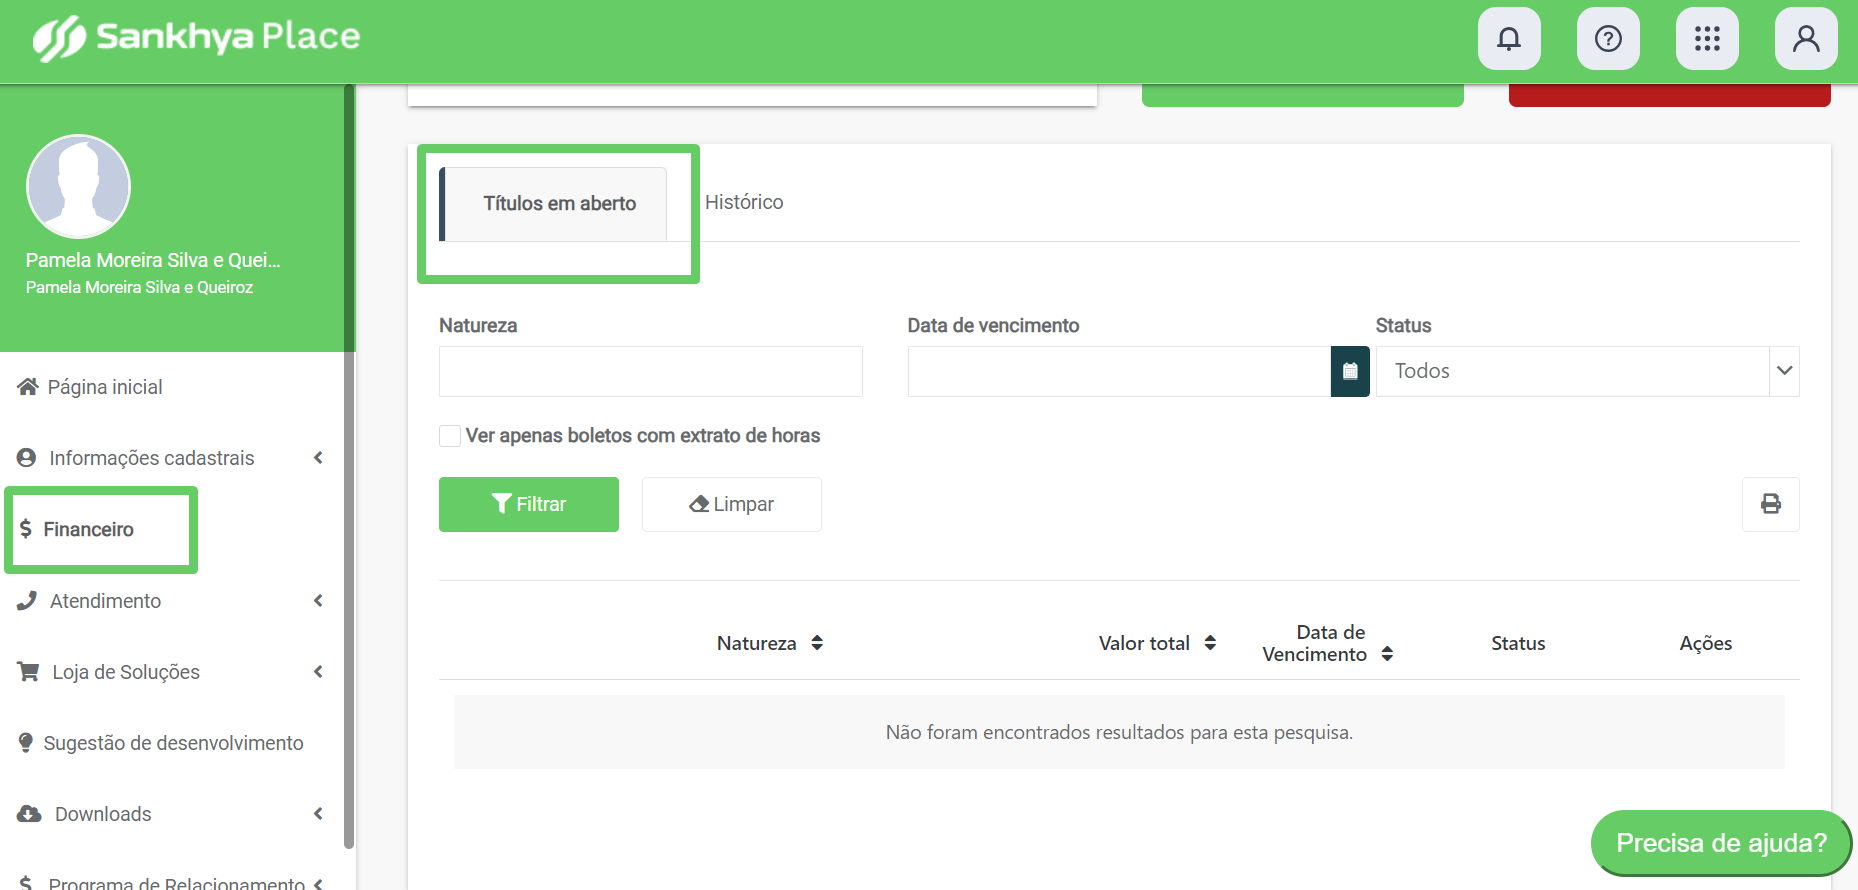
Task: Open the apps grid icon
Action: (x=1706, y=39)
